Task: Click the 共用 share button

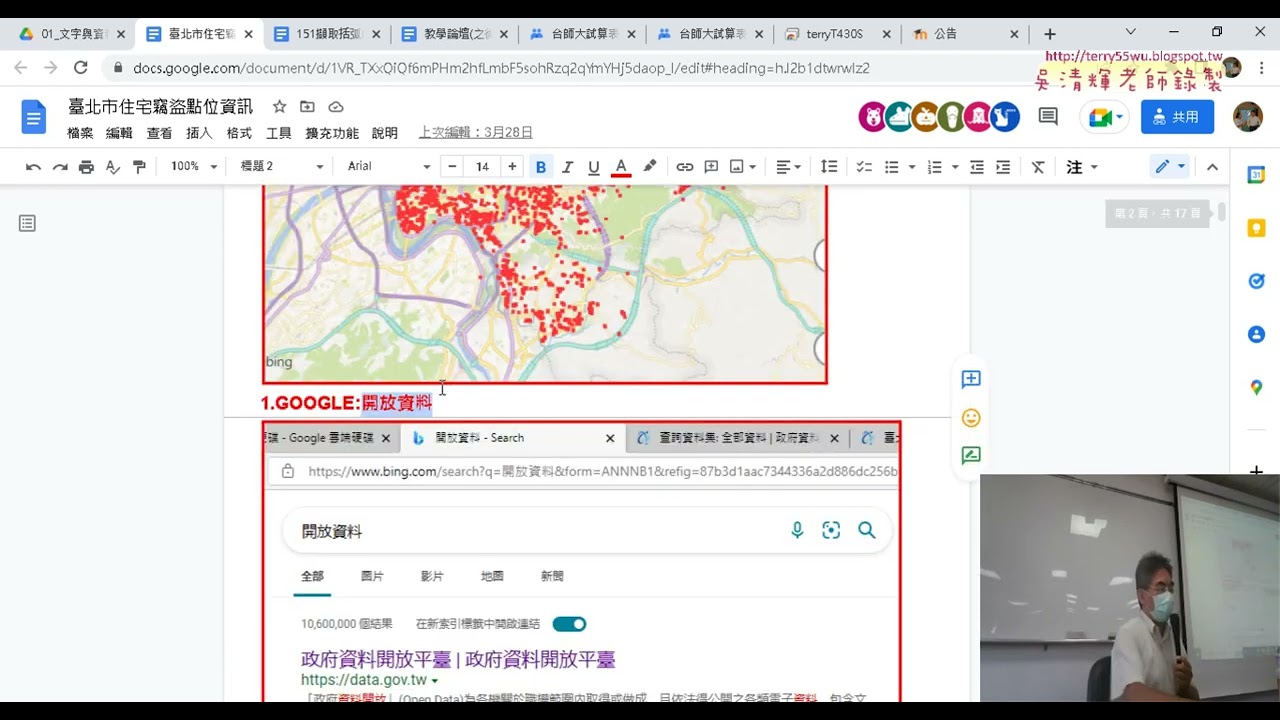Action: tap(1177, 117)
